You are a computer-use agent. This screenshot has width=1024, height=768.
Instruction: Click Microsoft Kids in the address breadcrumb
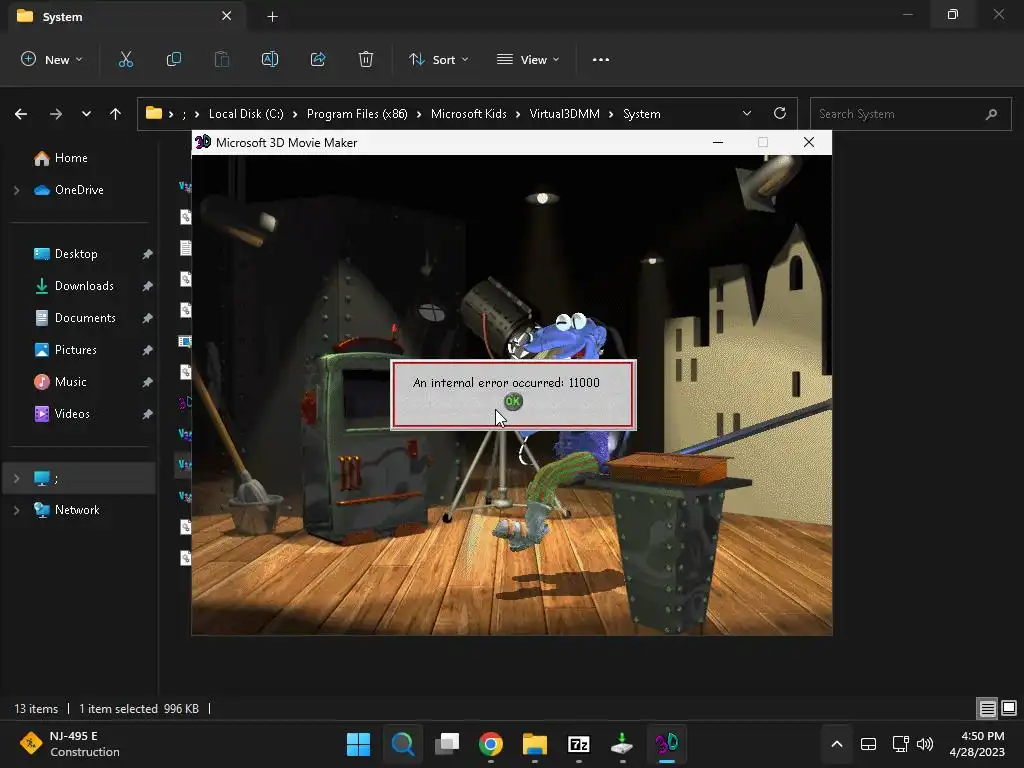pos(469,114)
